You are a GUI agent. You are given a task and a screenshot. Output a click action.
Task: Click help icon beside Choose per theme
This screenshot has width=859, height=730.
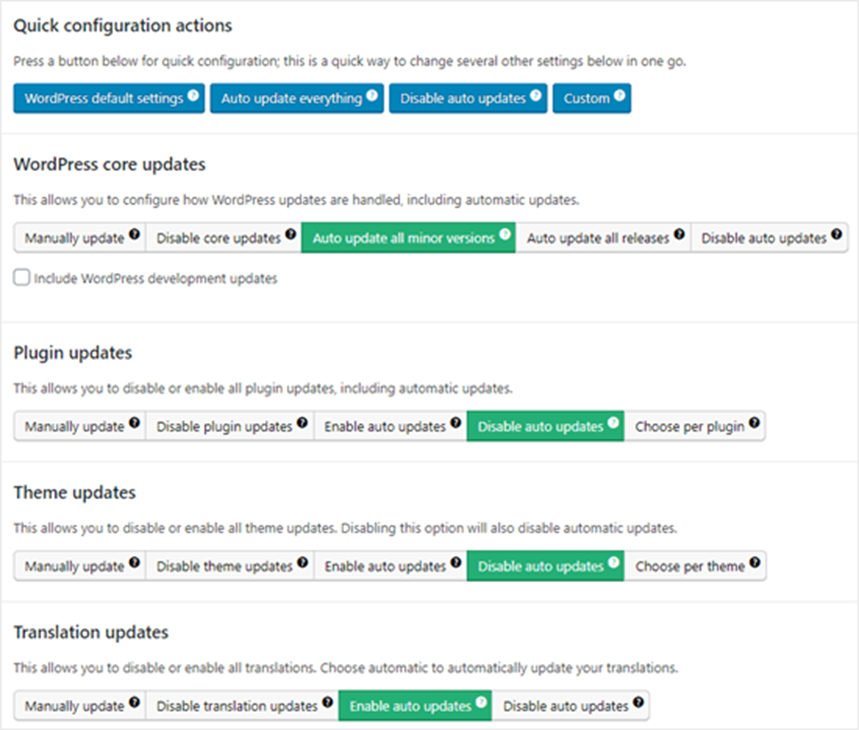(755, 562)
